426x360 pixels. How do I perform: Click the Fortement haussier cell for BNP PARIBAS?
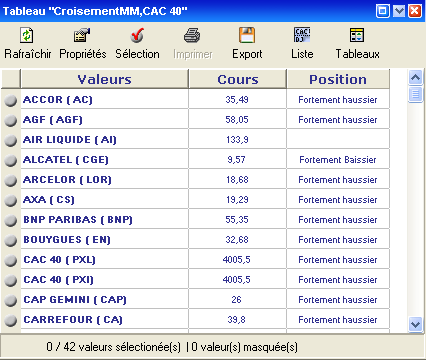click(x=338, y=220)
